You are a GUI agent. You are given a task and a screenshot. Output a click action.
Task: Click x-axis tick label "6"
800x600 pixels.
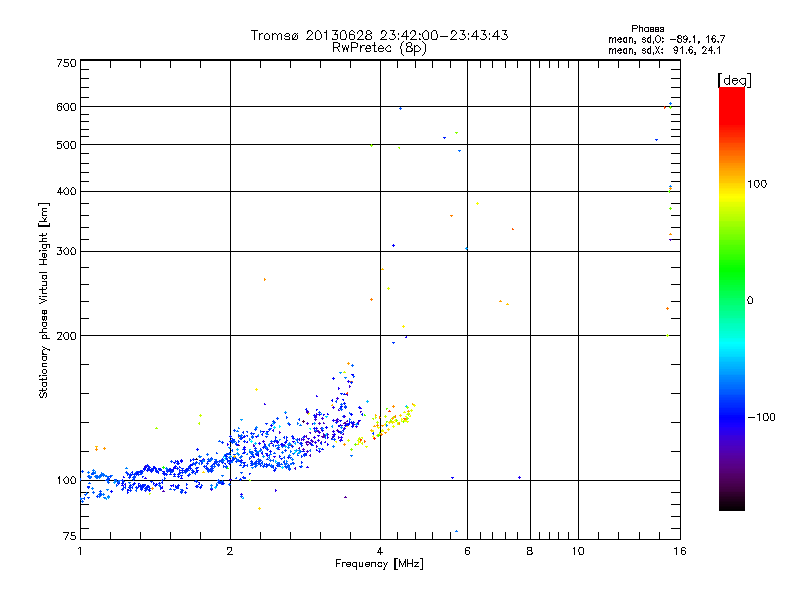click(467, 551)
